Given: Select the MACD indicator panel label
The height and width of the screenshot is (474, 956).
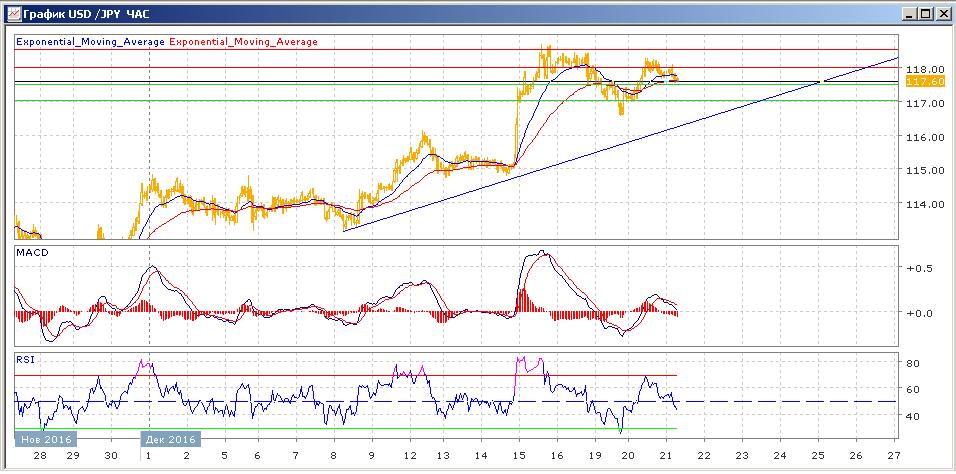Looking at the screenshot, I should 32,253.
